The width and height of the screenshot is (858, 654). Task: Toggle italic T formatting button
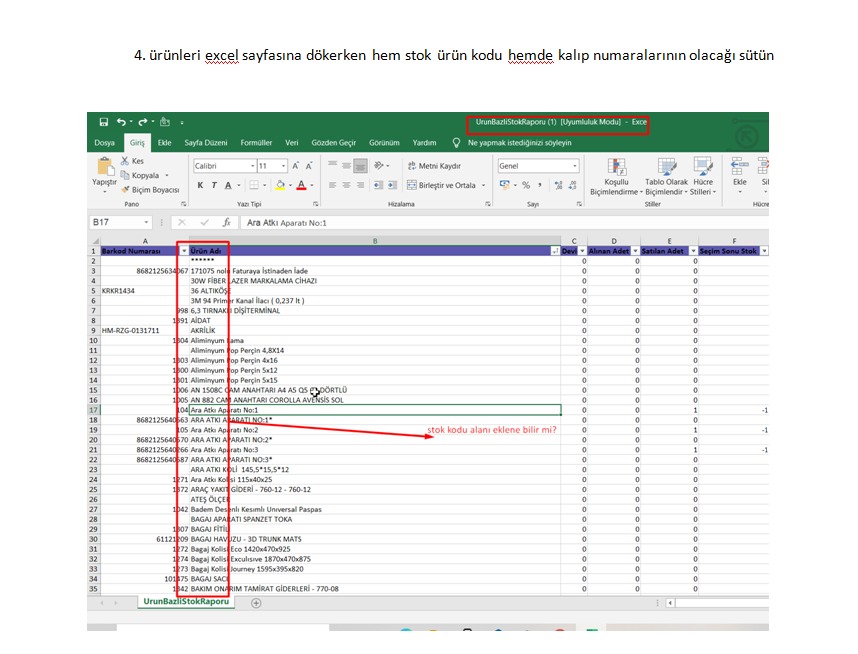[214, 185]
